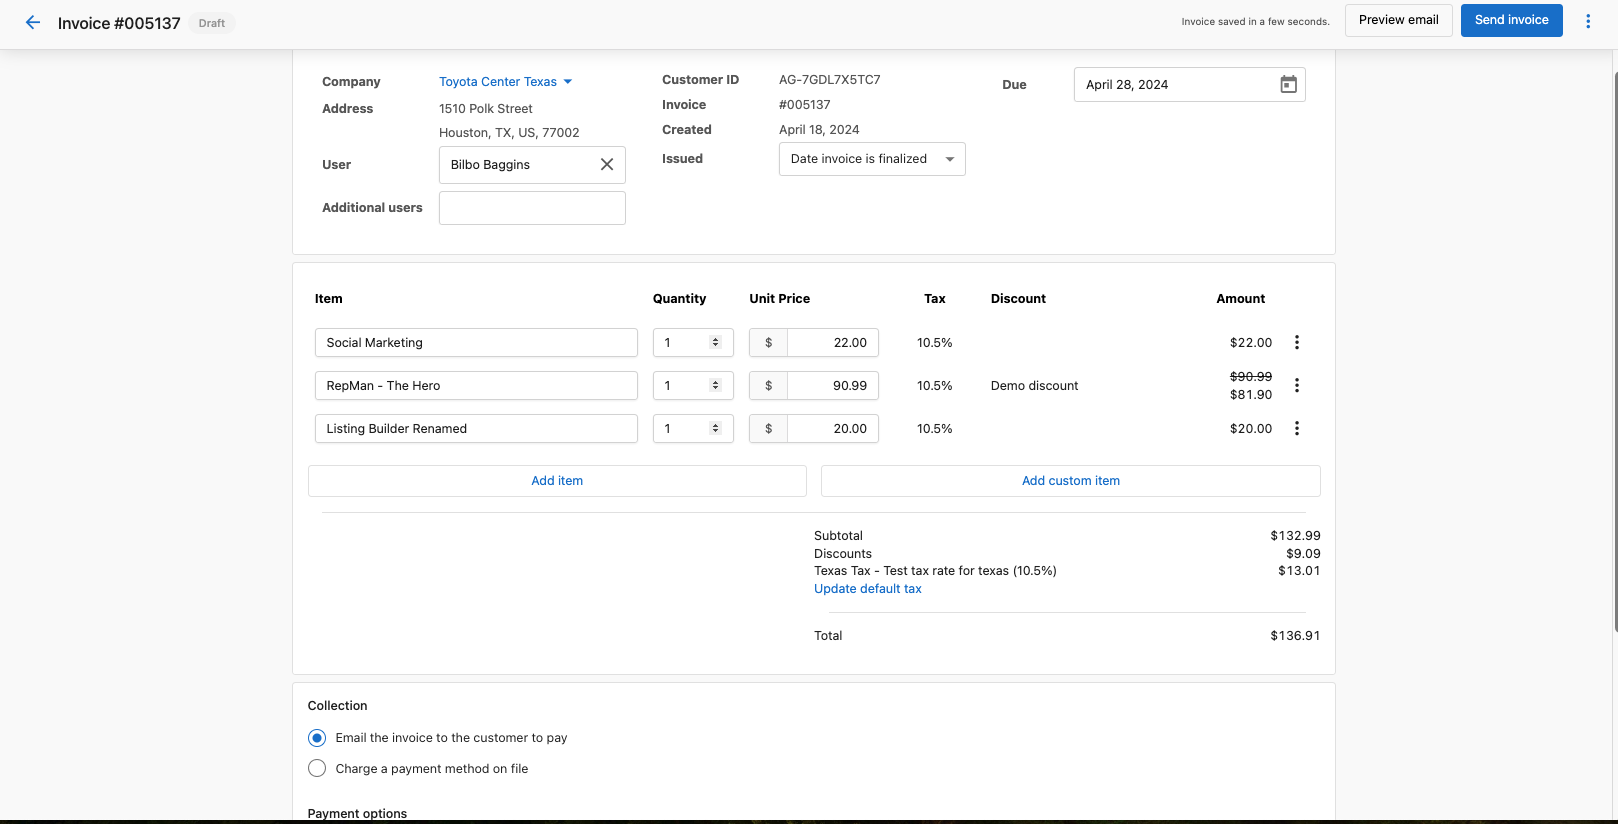
Task: Click the Total amount $136.91
Action: click(1295, 636)
